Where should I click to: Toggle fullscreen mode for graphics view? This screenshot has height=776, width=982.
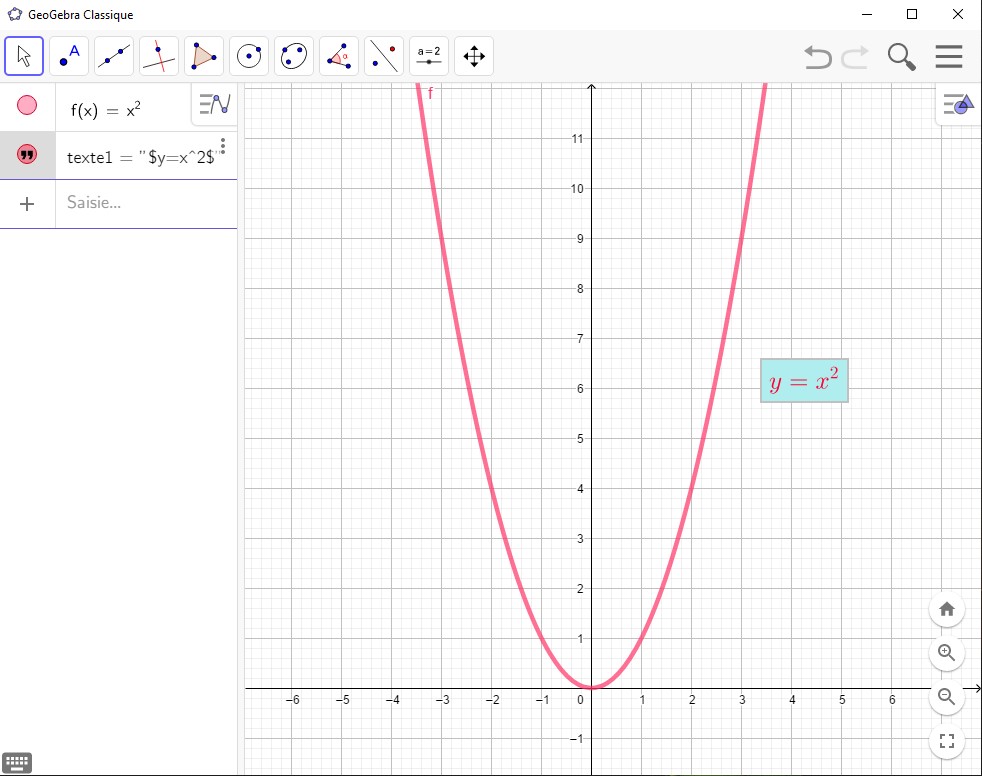coord(947,741)
